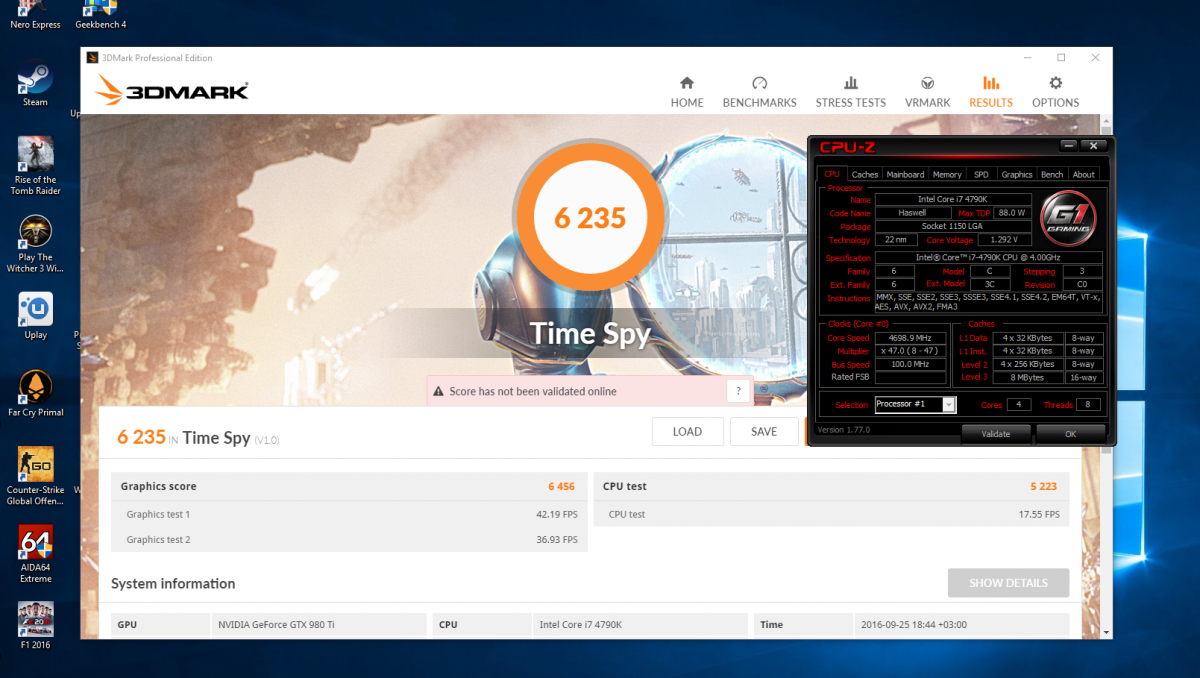Open the VRMARK section

(928, 91)
